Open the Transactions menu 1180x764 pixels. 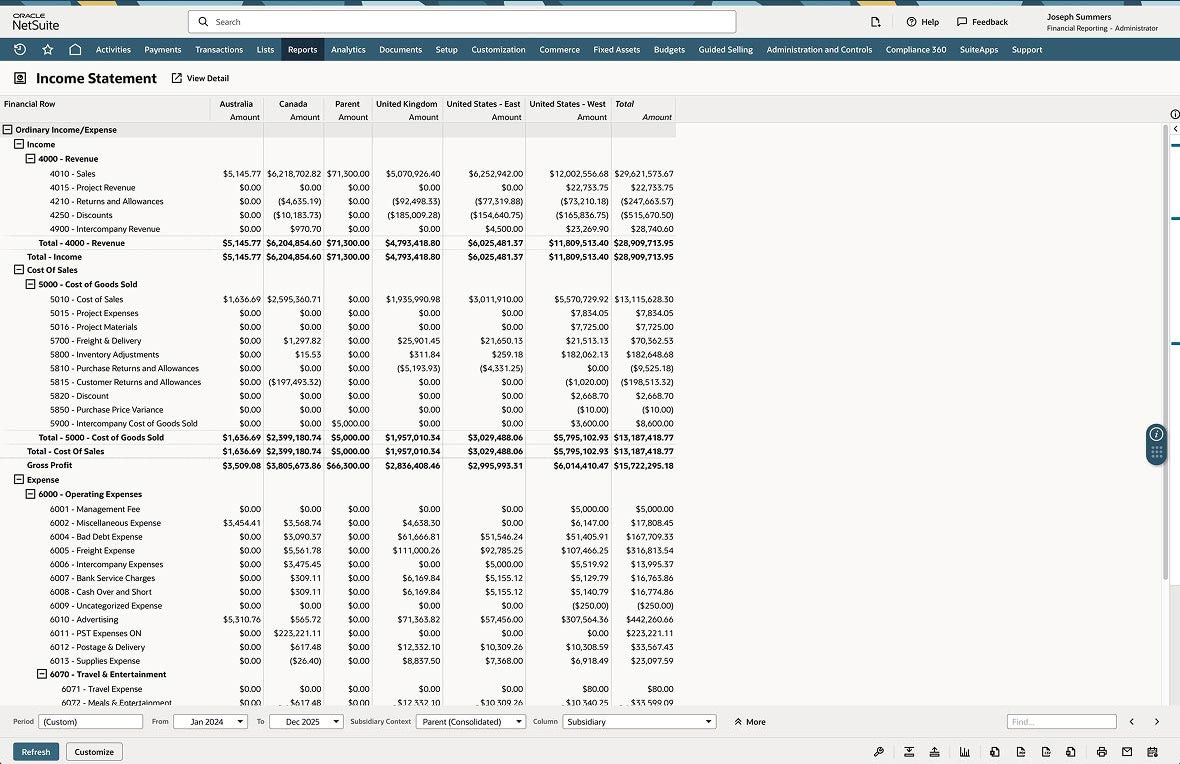[219, 50]
